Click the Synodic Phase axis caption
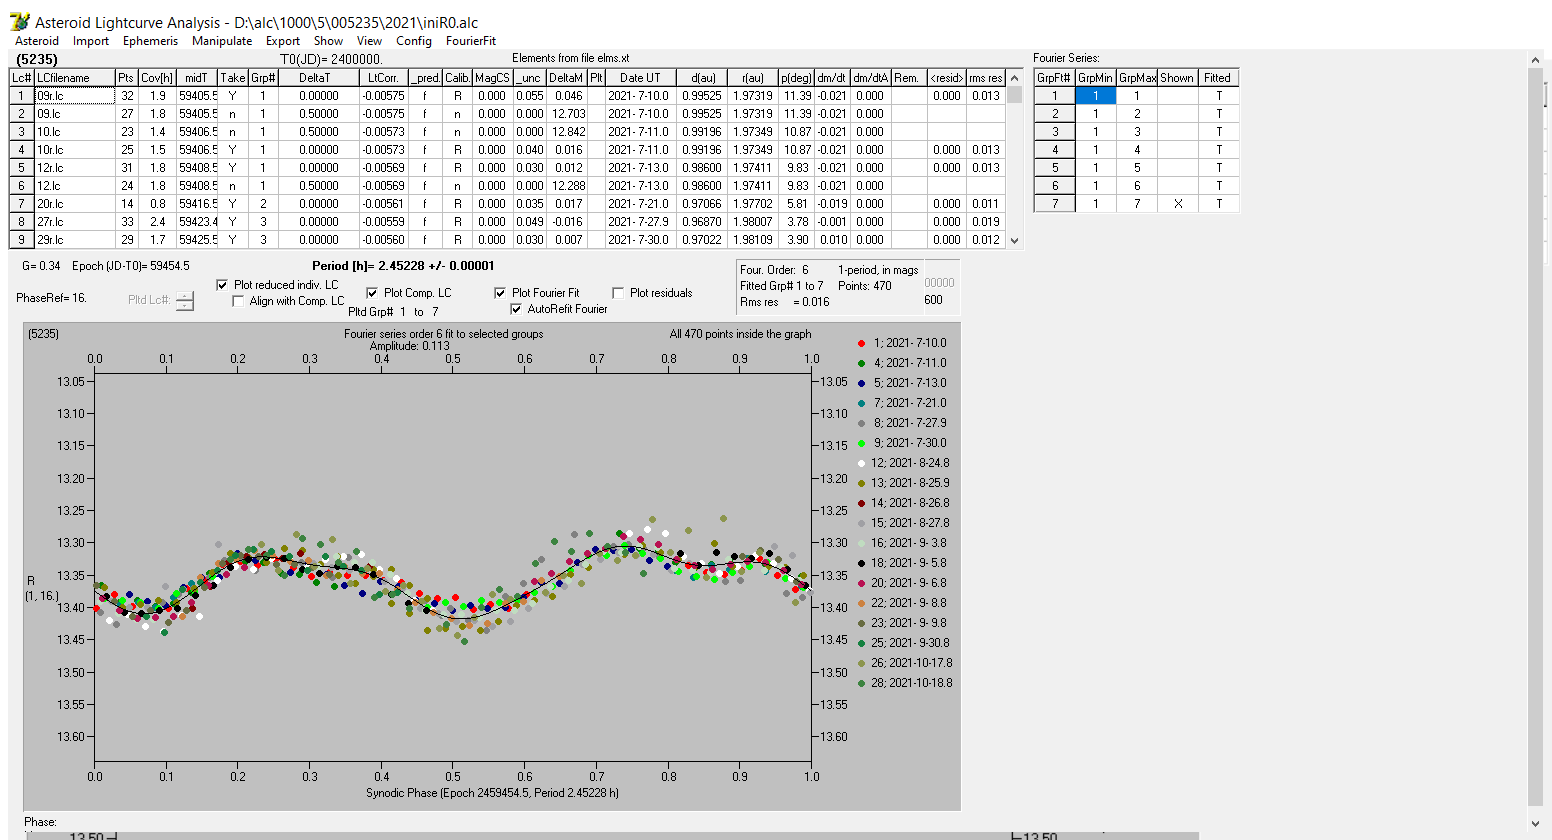 point(492,793)
